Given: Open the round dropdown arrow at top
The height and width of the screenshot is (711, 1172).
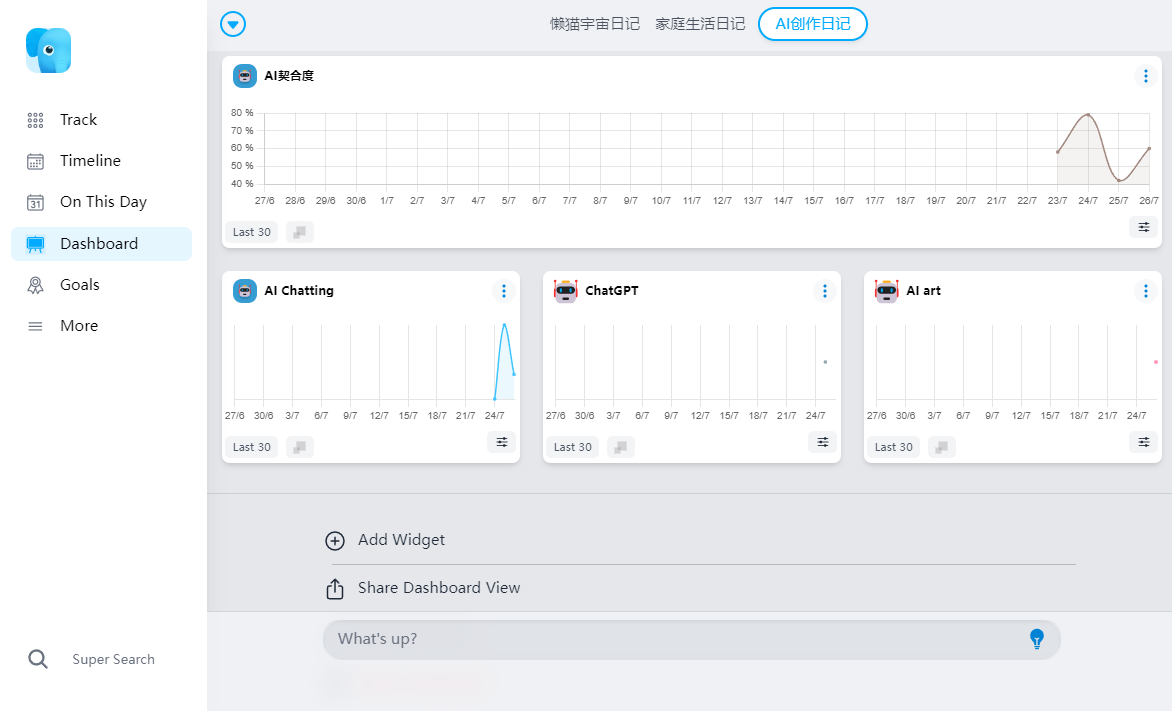Looking at the screenshot, I should click(233, 24).
